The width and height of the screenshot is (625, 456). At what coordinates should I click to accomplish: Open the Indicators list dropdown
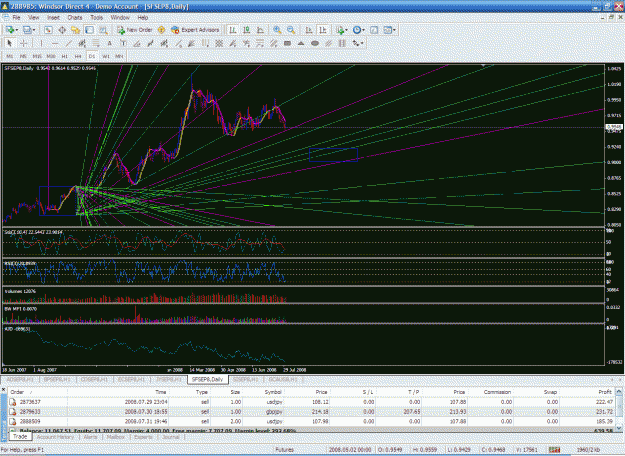coord(346,30)
